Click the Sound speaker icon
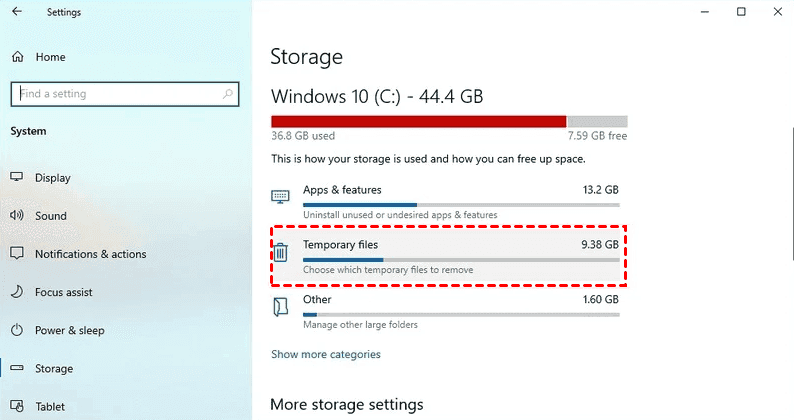Screen dimensions: 794x420 (17, 216)
